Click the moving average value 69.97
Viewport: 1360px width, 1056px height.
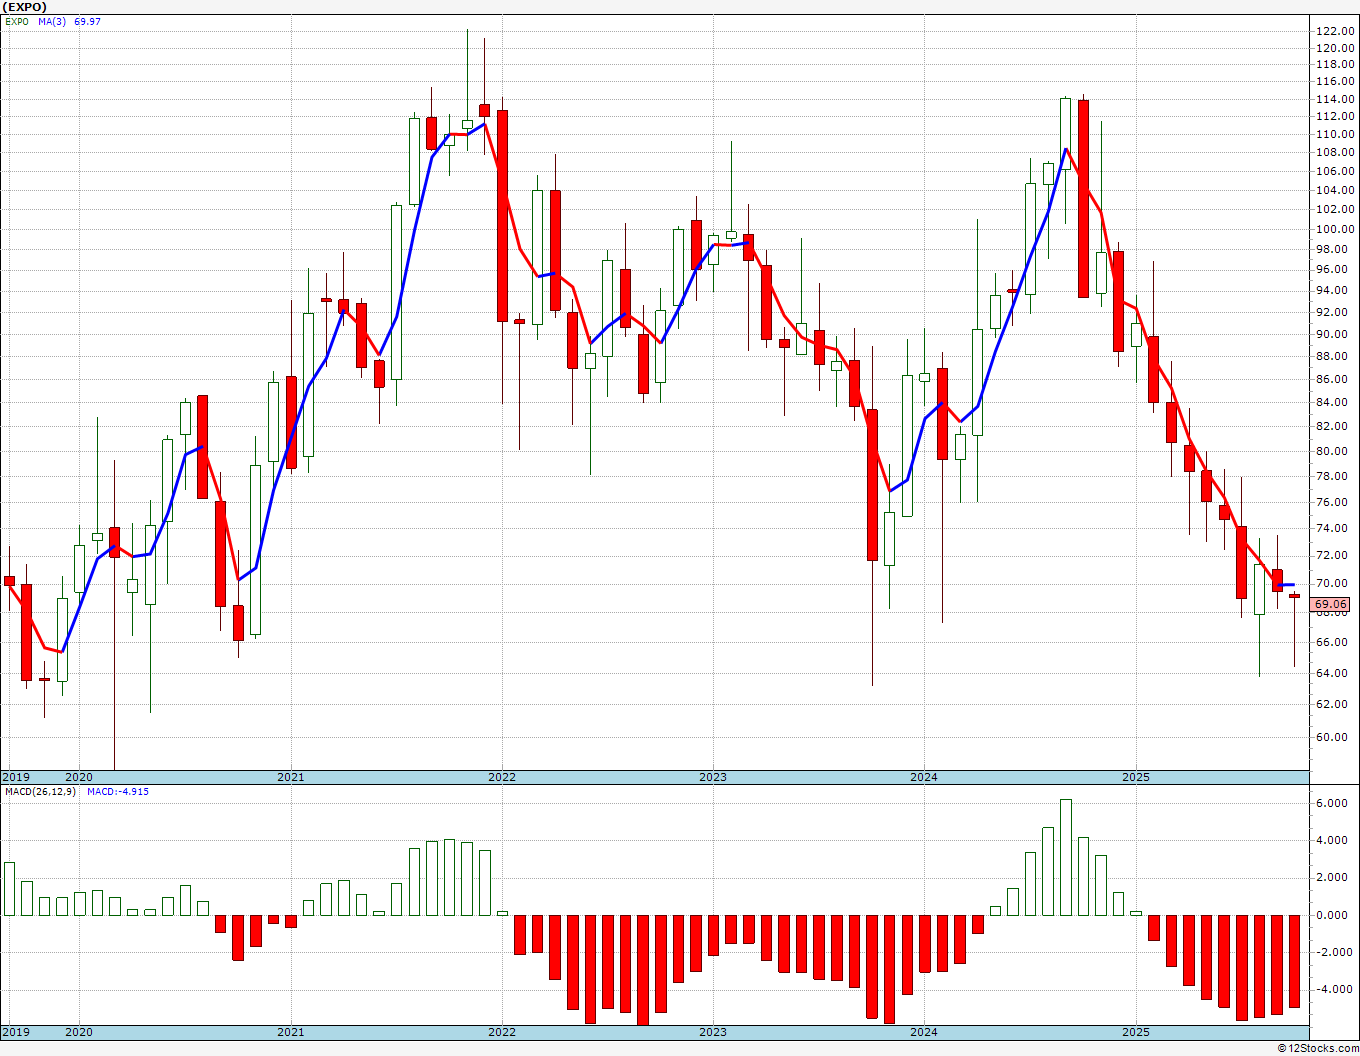pyautogui.click(x=87, y=21)
